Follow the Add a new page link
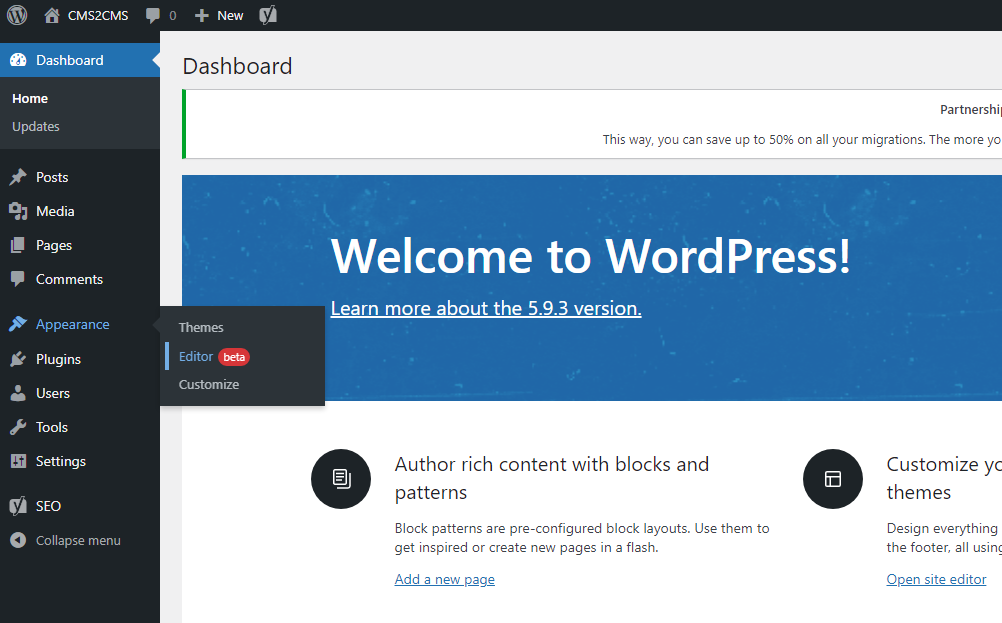 pyautogui.click(x=445, y=580)
